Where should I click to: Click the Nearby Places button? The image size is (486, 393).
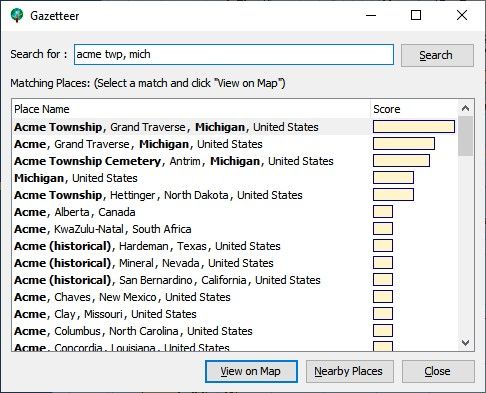(x=349, y=371)
